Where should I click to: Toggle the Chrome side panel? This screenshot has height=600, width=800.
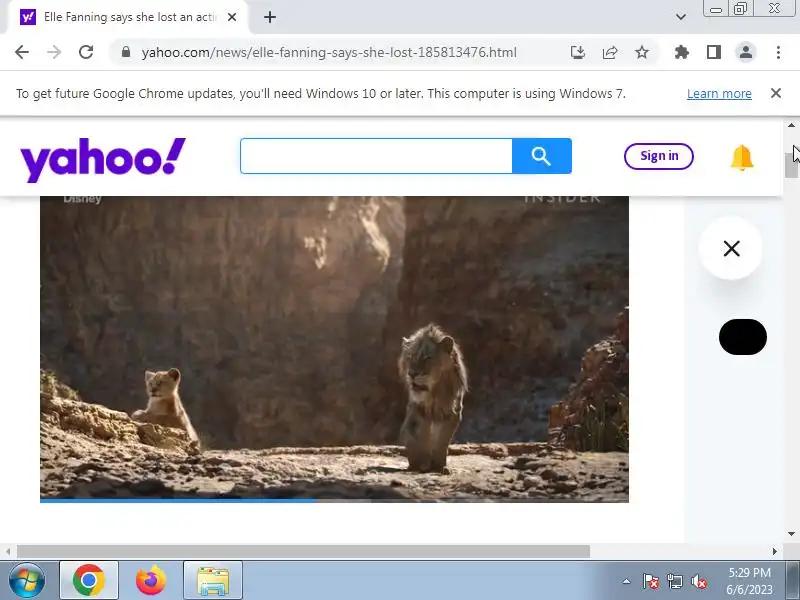(x=714, y=52)
